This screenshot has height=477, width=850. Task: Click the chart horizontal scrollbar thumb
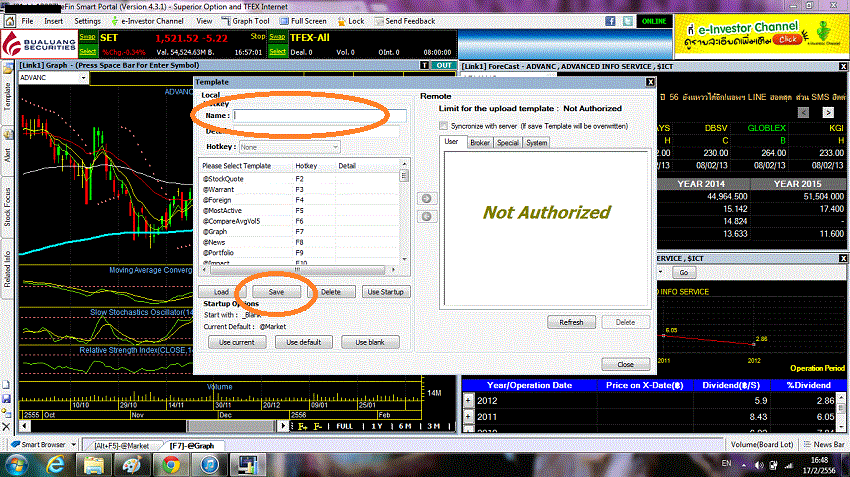(234, 426)
